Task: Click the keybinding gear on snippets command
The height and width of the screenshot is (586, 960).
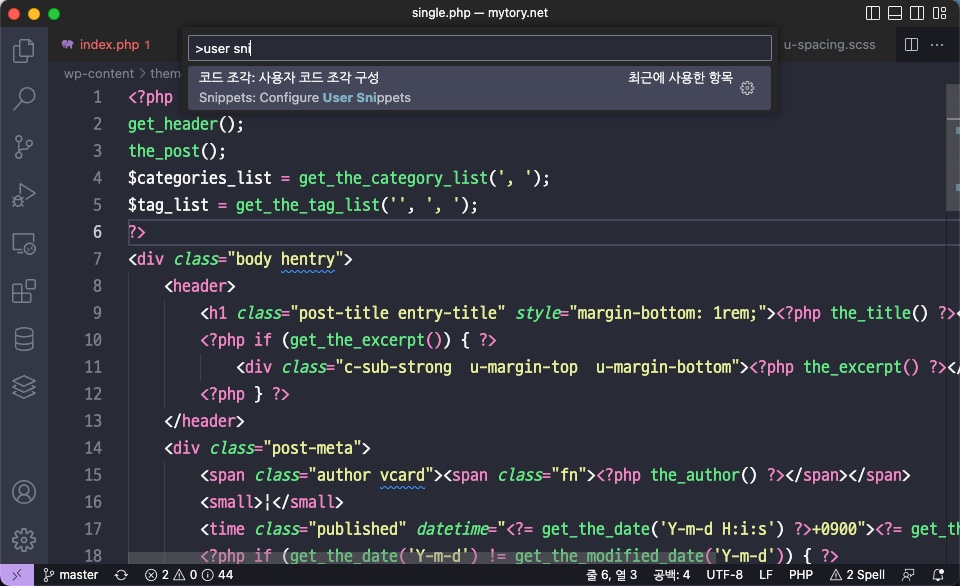Action: (x=747, y=88)
